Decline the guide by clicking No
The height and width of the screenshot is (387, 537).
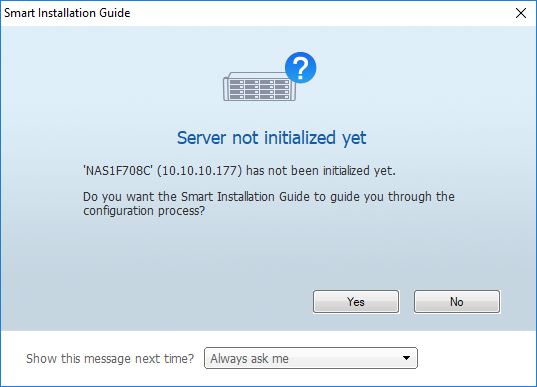click(x=457, y=302)
